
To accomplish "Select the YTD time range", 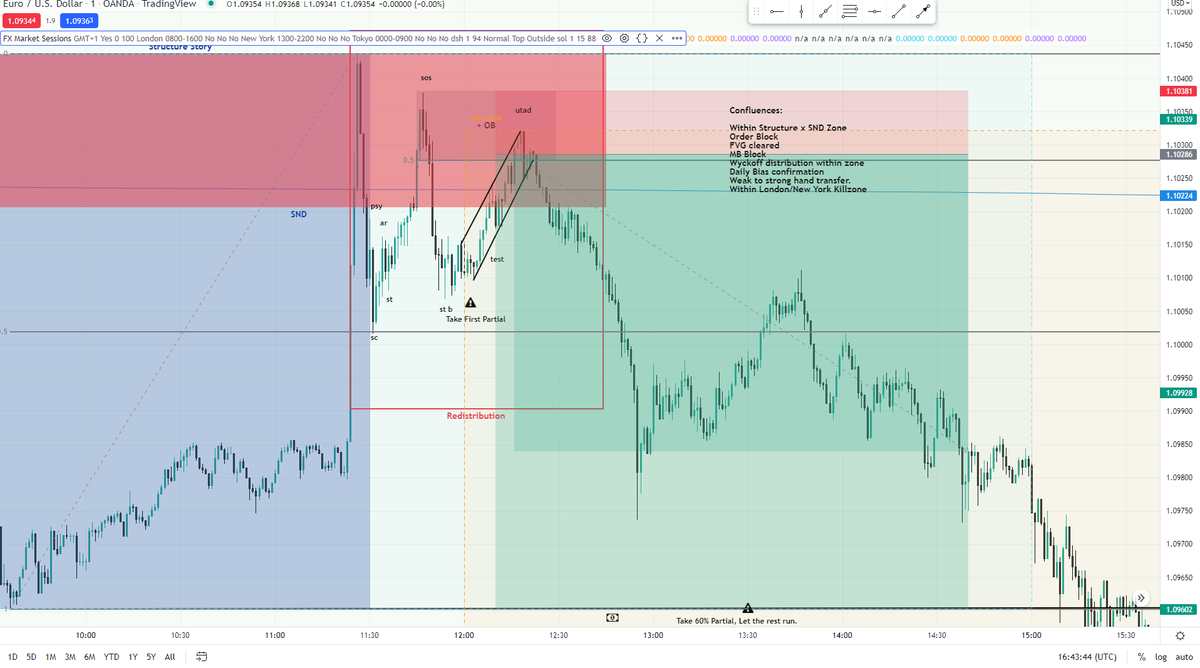I will click(112, 657).
